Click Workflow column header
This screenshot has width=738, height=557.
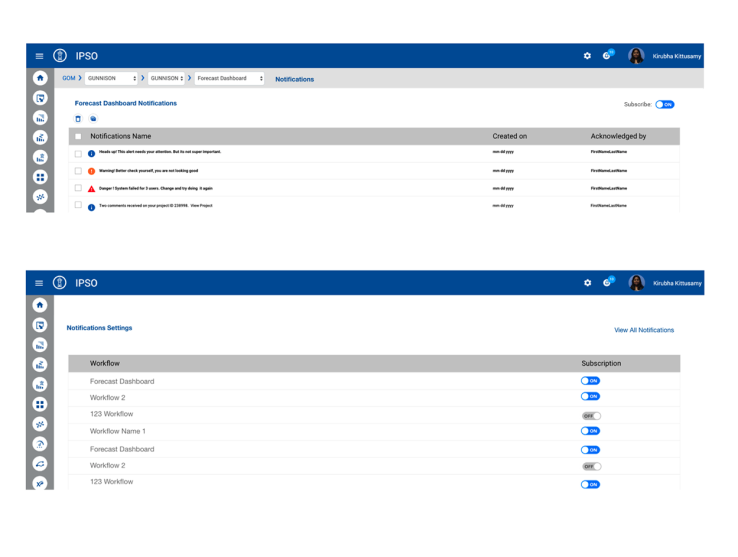(x=104, y=363)
